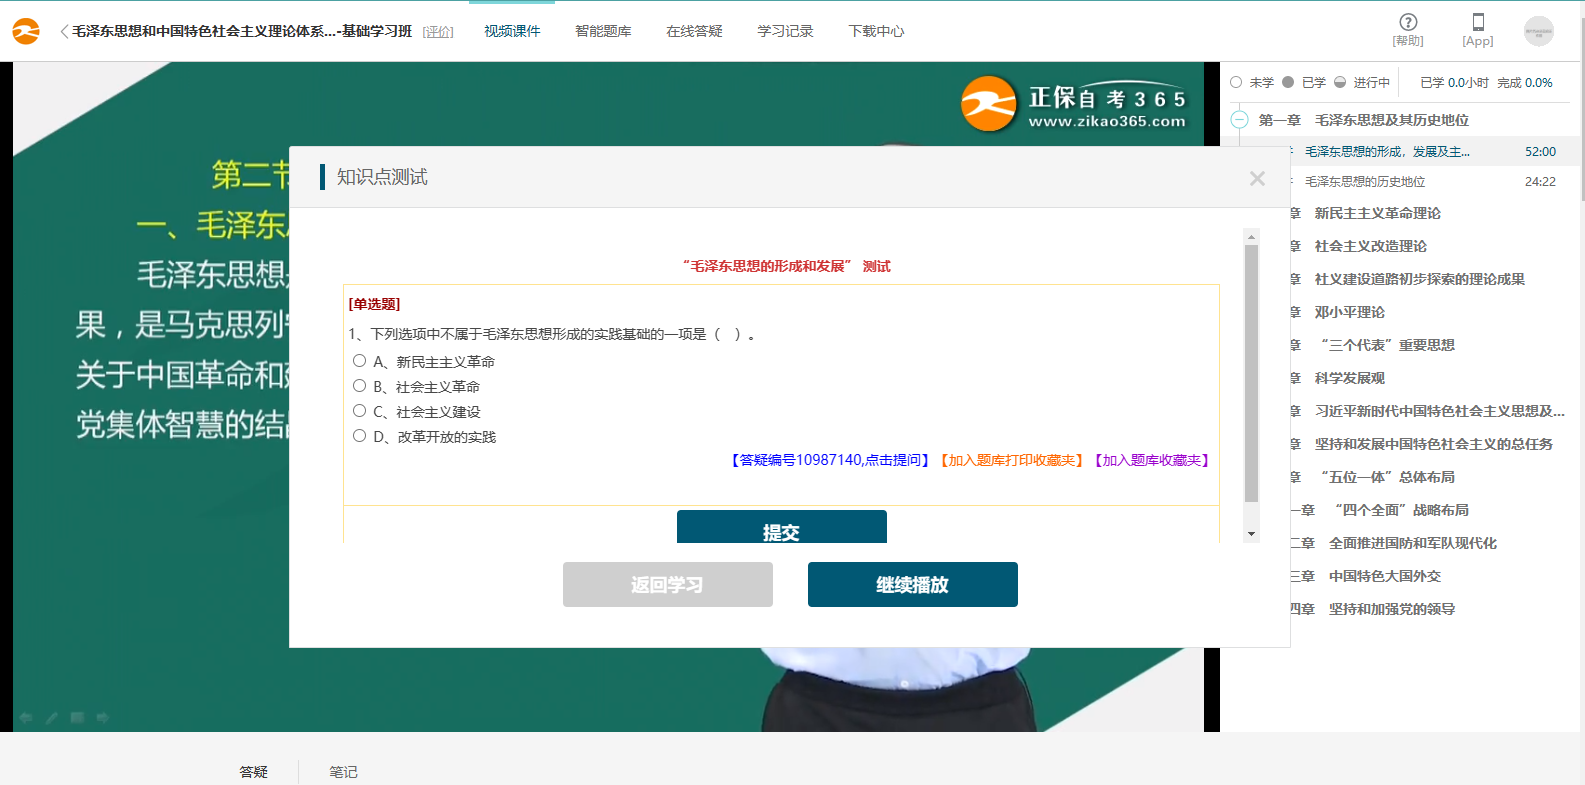This screenshot has width=1585, height=785.
Task: Collapse the 第一章 chapter tree node
Action: tap(1239, 120)
